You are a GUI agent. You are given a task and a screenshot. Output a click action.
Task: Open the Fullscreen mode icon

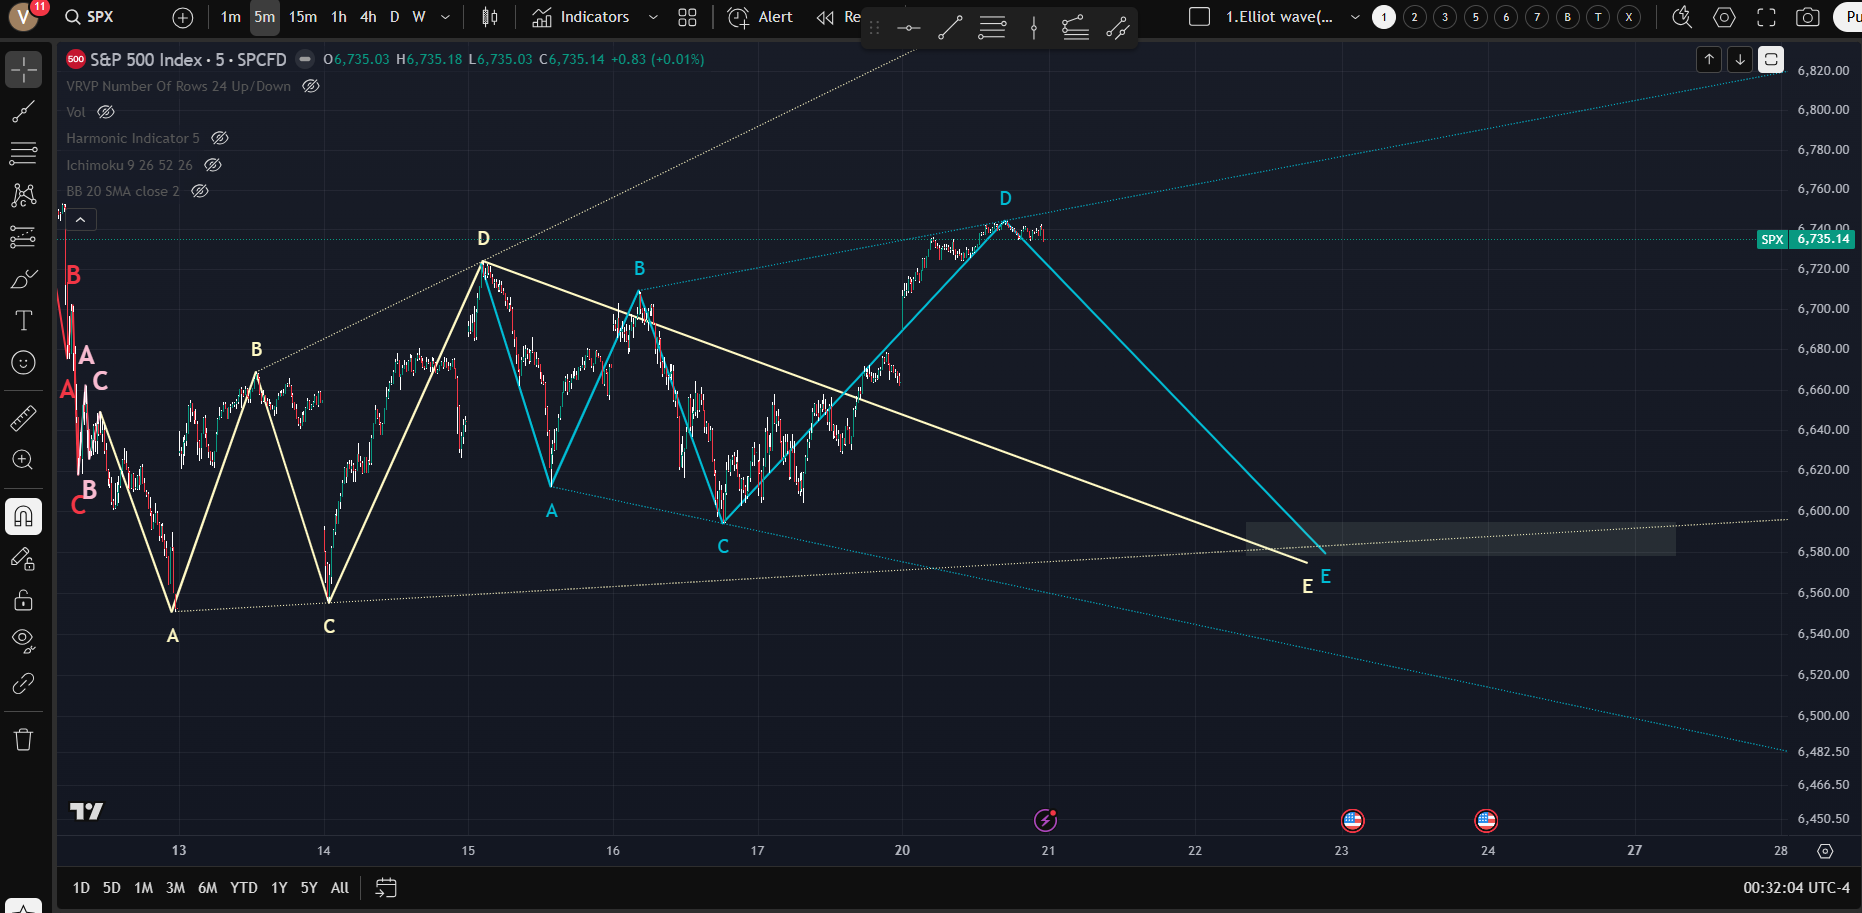click(x=1766, y=17)
